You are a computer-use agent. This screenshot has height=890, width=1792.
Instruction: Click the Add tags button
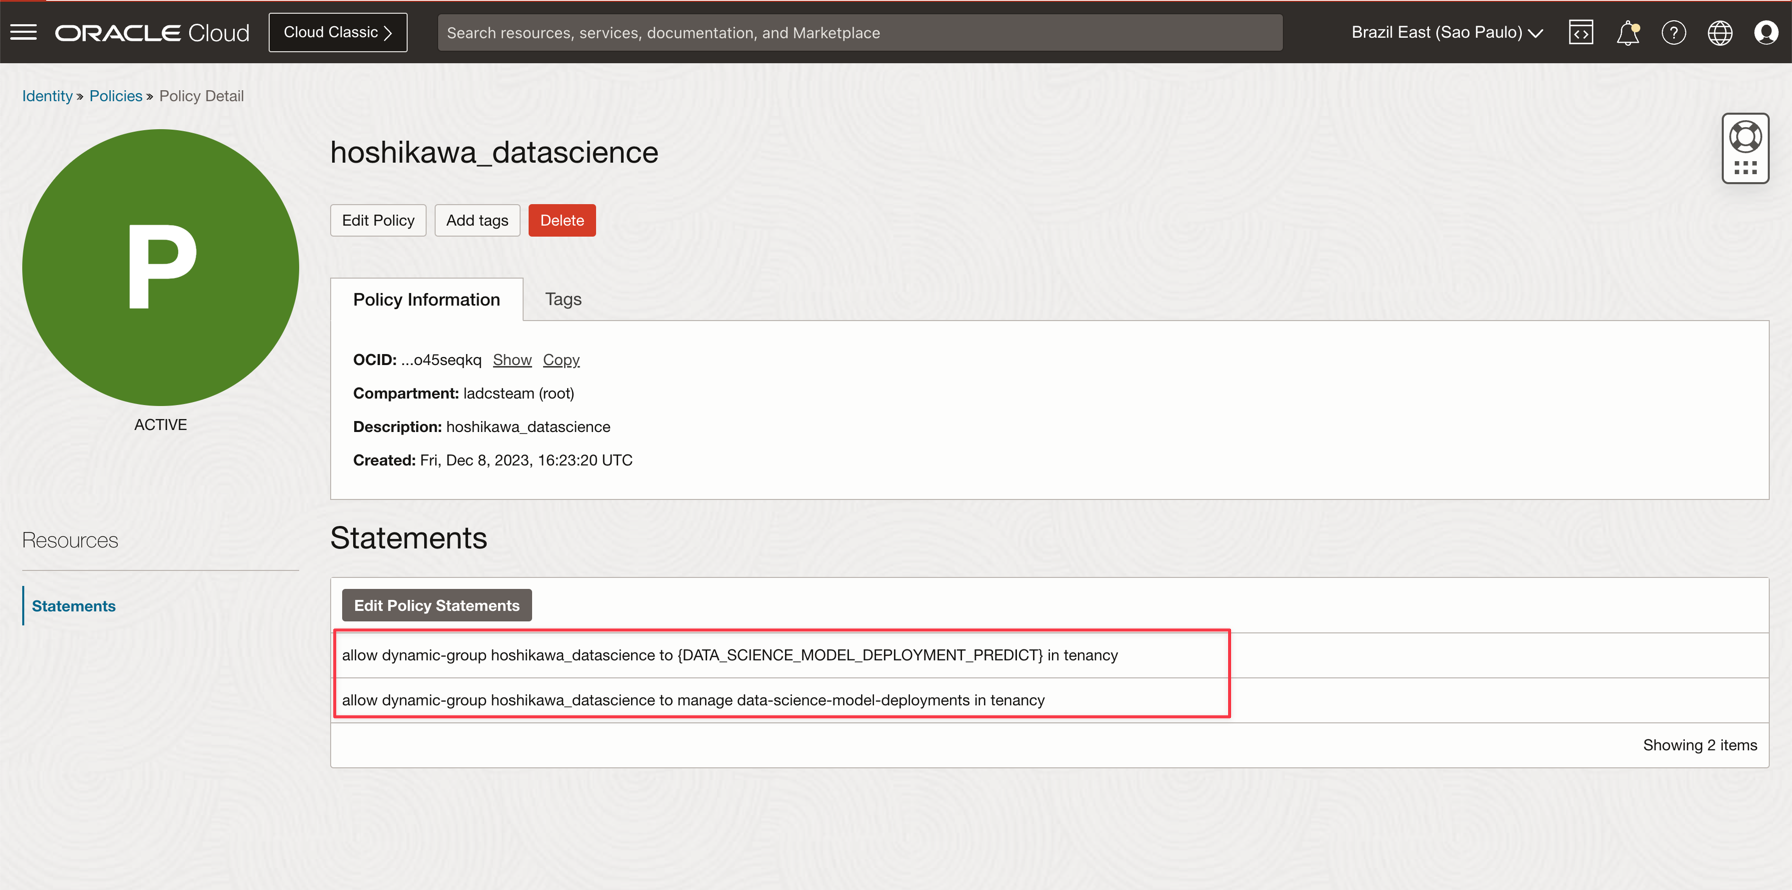click(477, 220)
